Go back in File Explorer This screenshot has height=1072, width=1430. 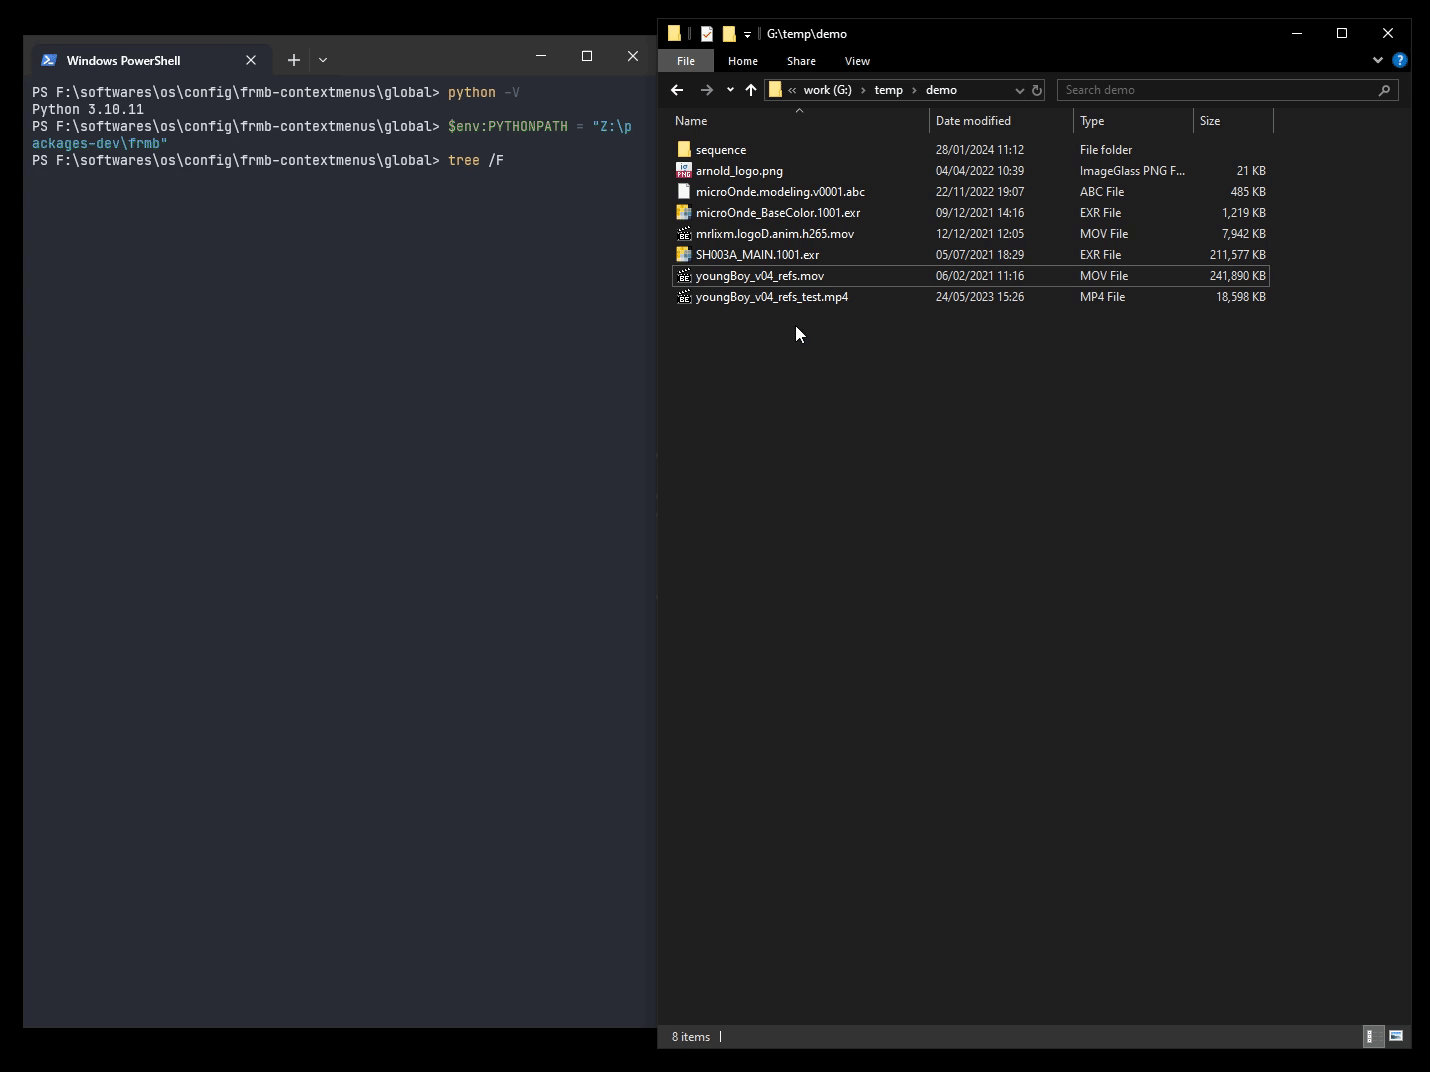click(x=677, y=90)
